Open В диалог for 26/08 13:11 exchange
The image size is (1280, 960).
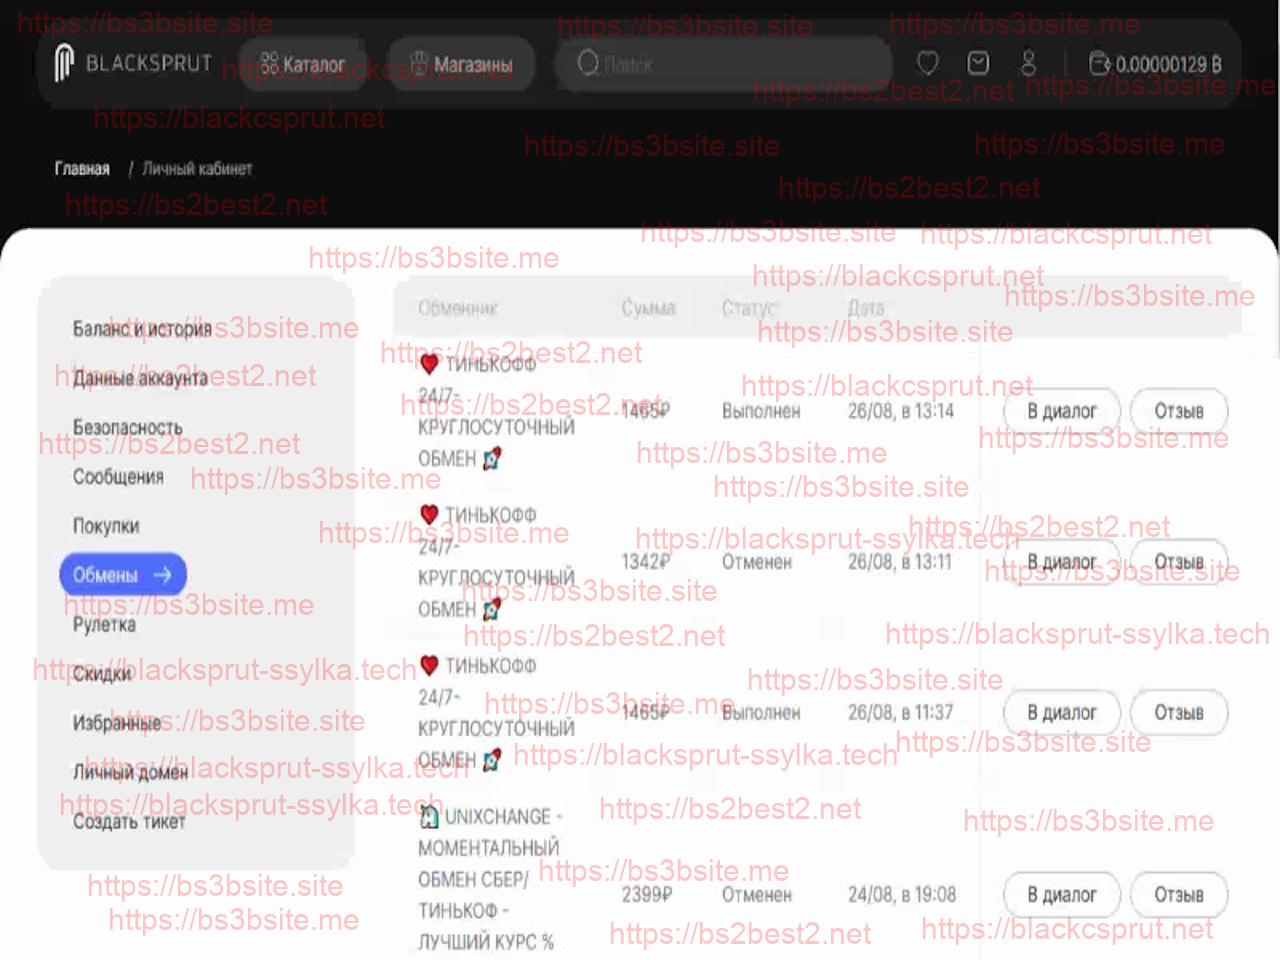(x=1062, y=562)
